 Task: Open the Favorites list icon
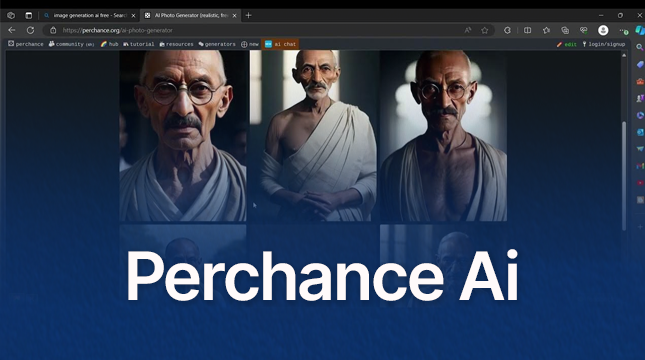point(546,30)
